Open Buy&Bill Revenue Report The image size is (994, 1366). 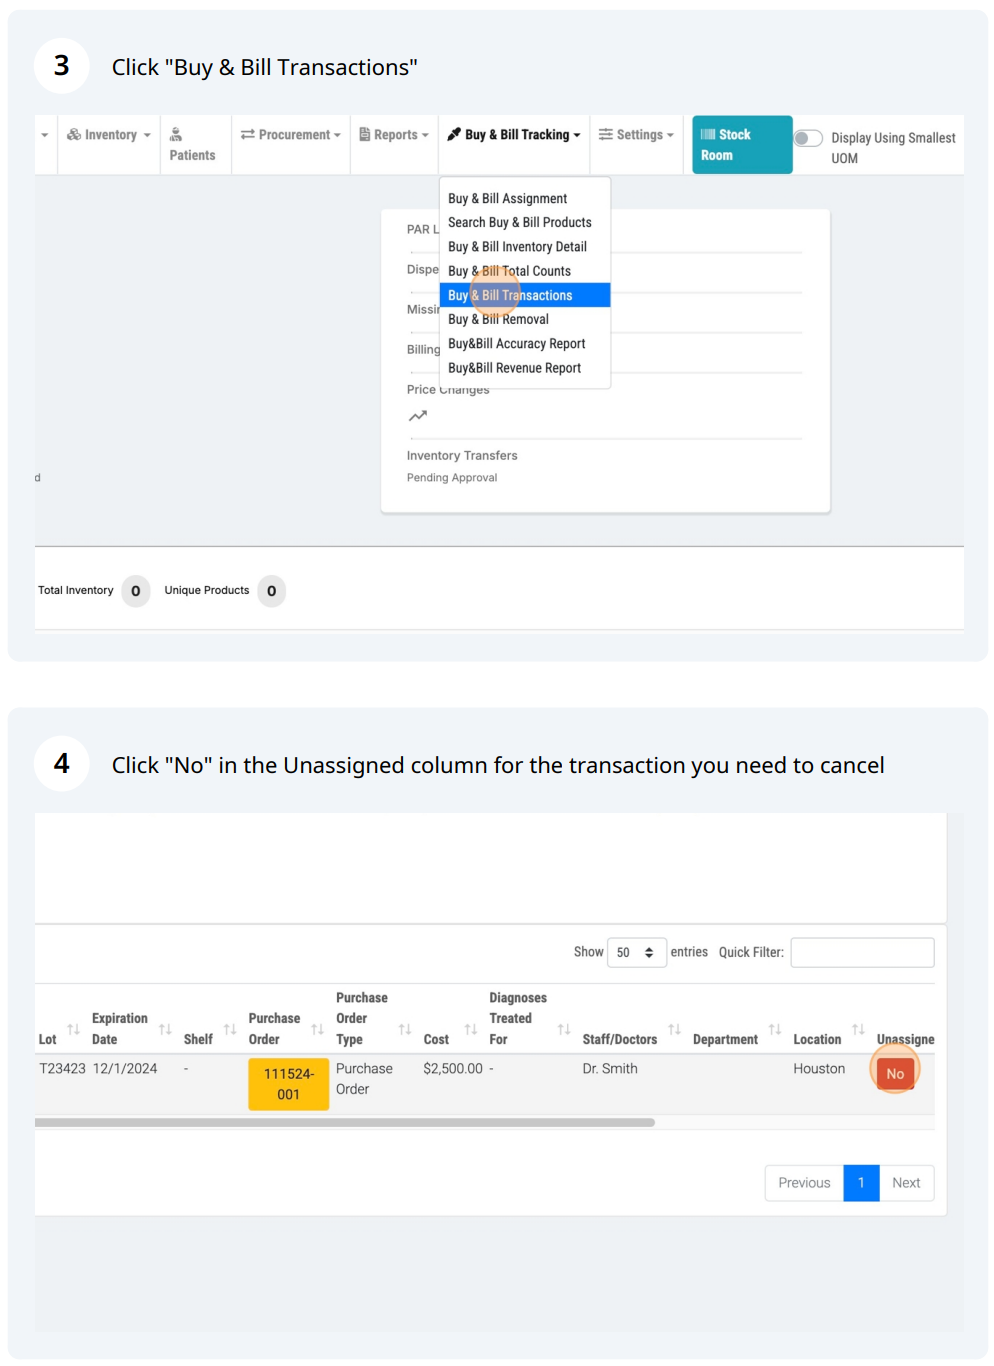pyautogui.click(x=525, y=368)
